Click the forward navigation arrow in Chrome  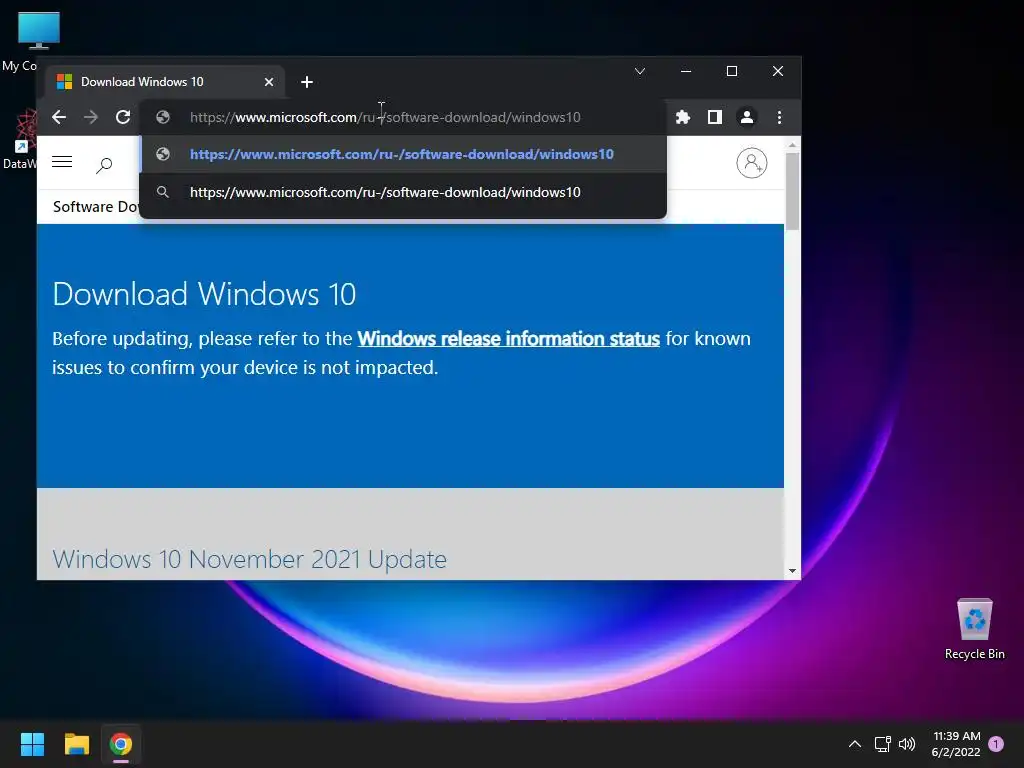point(91,117)
